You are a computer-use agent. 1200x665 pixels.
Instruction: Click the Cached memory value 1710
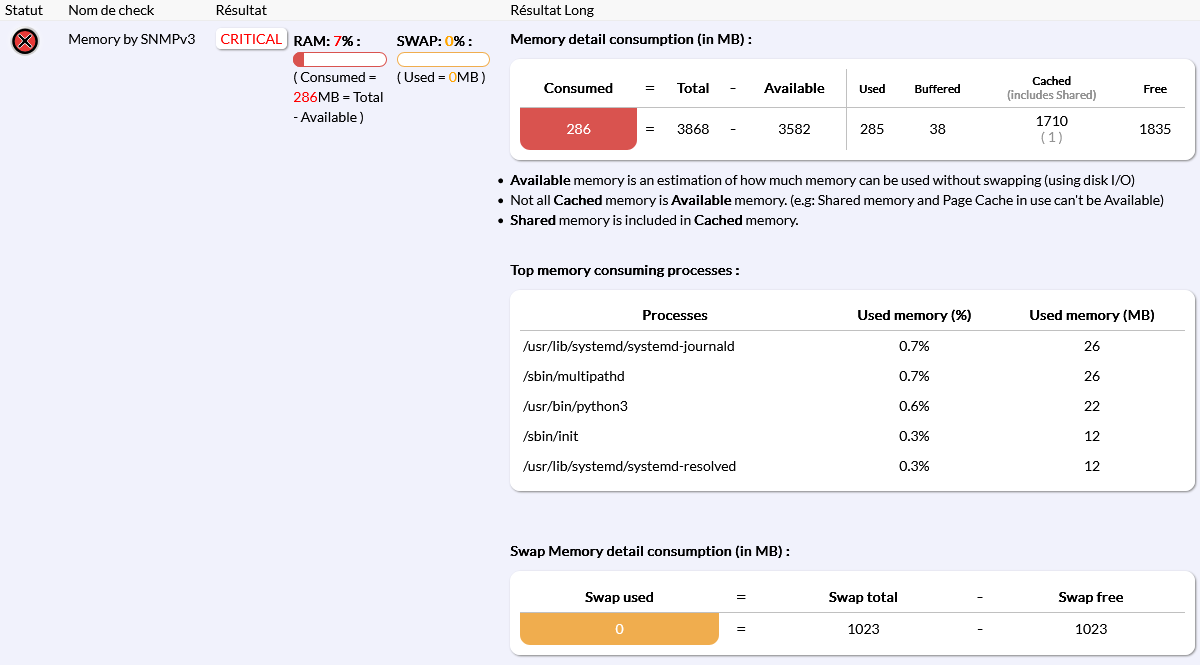tap(1051, 121)
